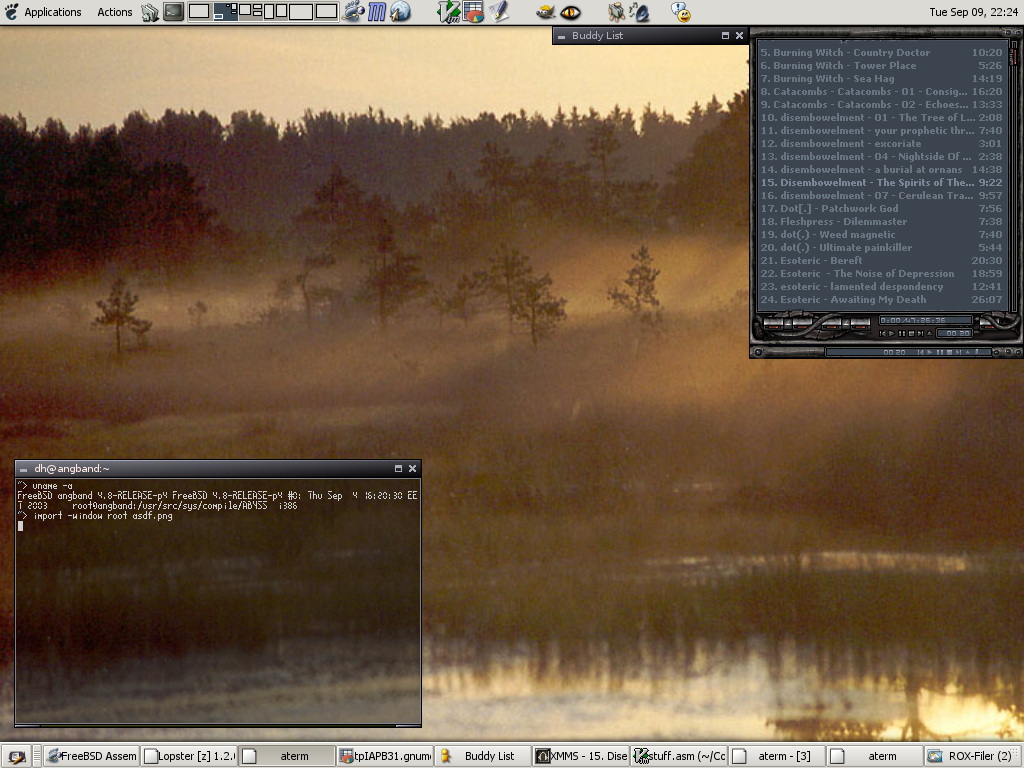Viewport: 1024px width, 768px height.
Task: Click the show desktop icon in taskbar
Action: (17, 756)
